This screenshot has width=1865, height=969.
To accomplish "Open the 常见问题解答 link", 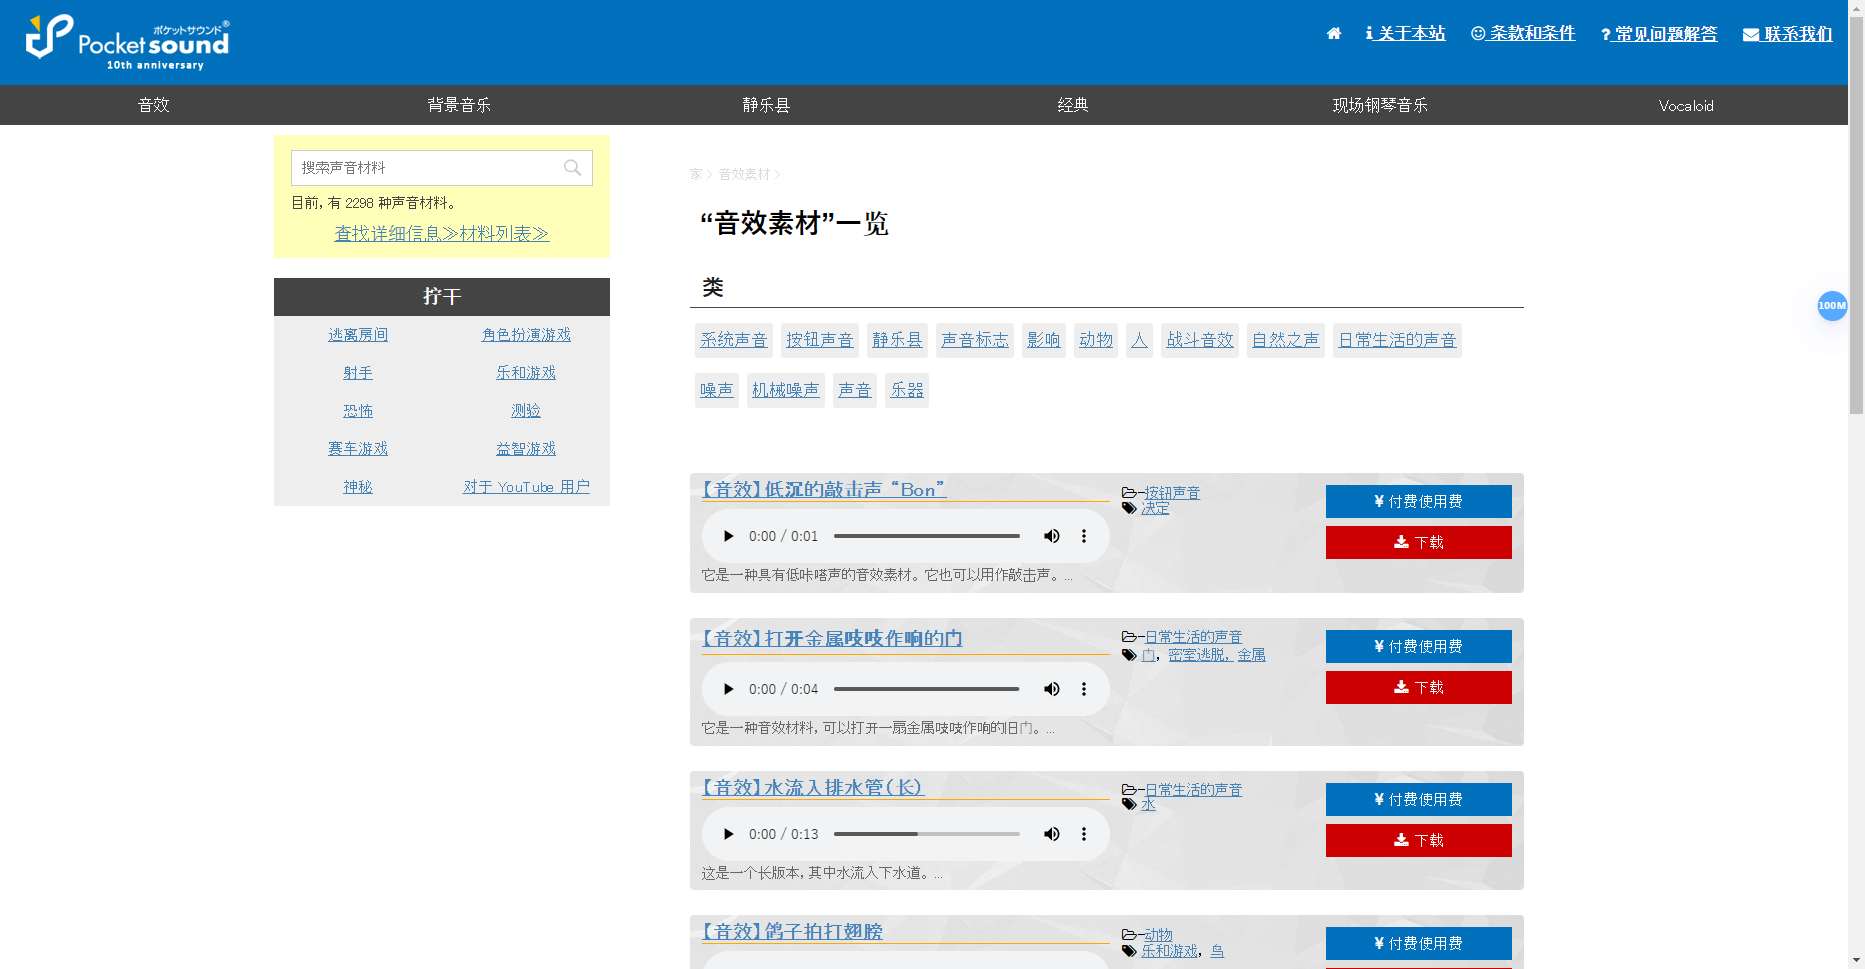I will click(x=1659, y=34).
